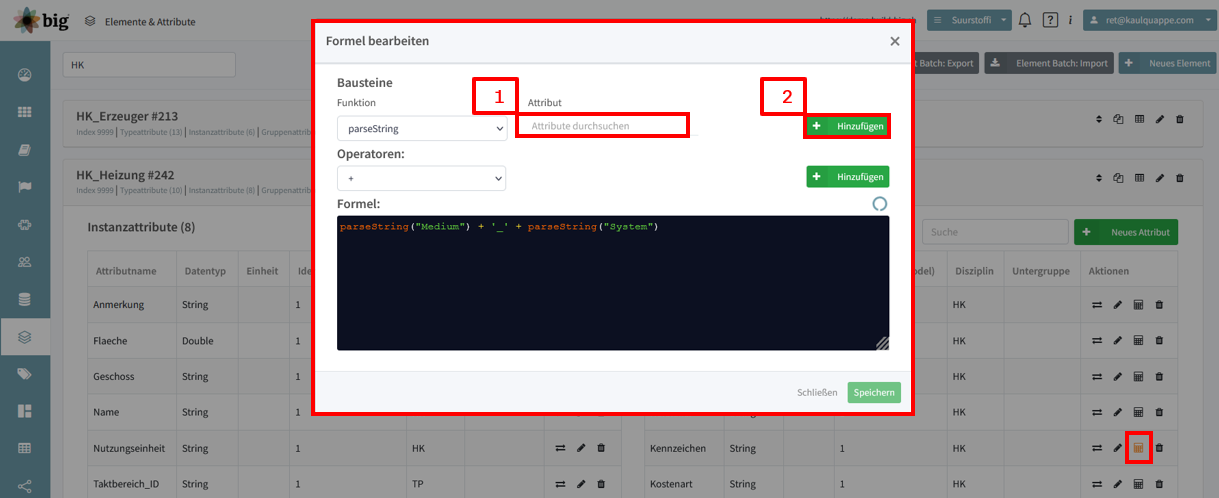The width and height of the screenshot is (1219, 498).
Task: Click inside the Formel code editor
Action: (x=613, y=283)
